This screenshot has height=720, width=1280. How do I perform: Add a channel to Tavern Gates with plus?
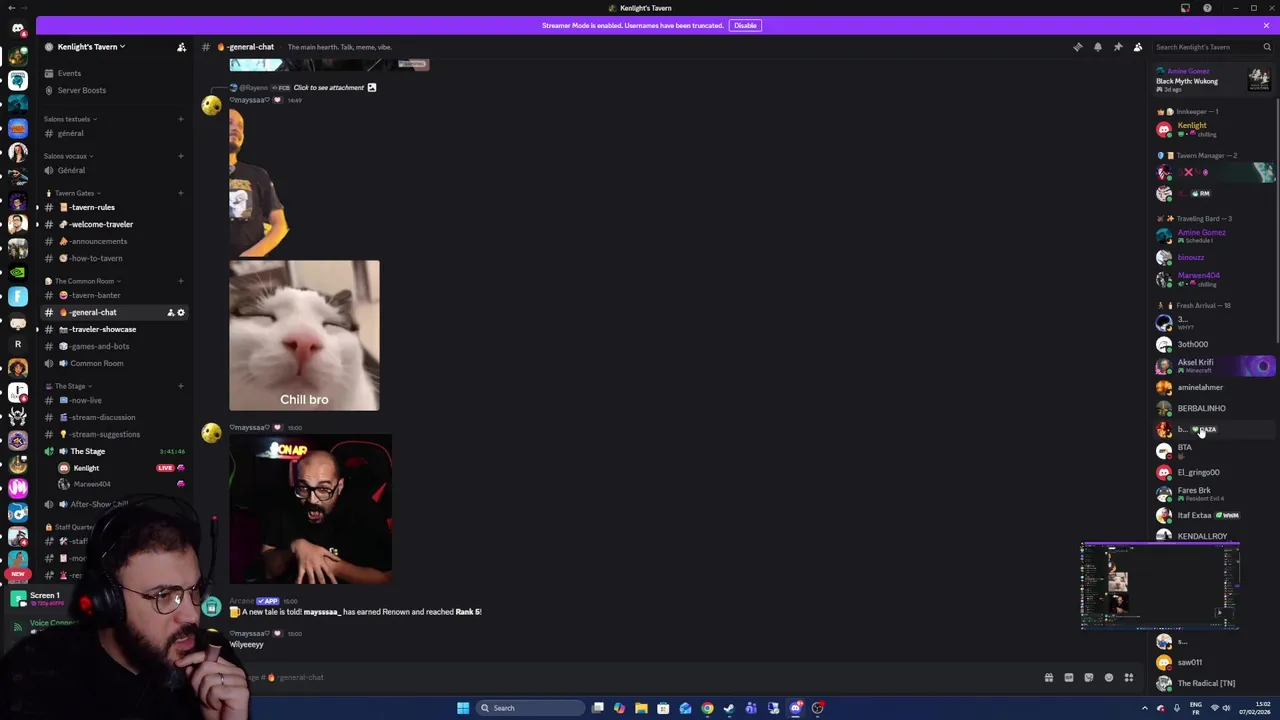pyautogui.click(x=181, y=193)
